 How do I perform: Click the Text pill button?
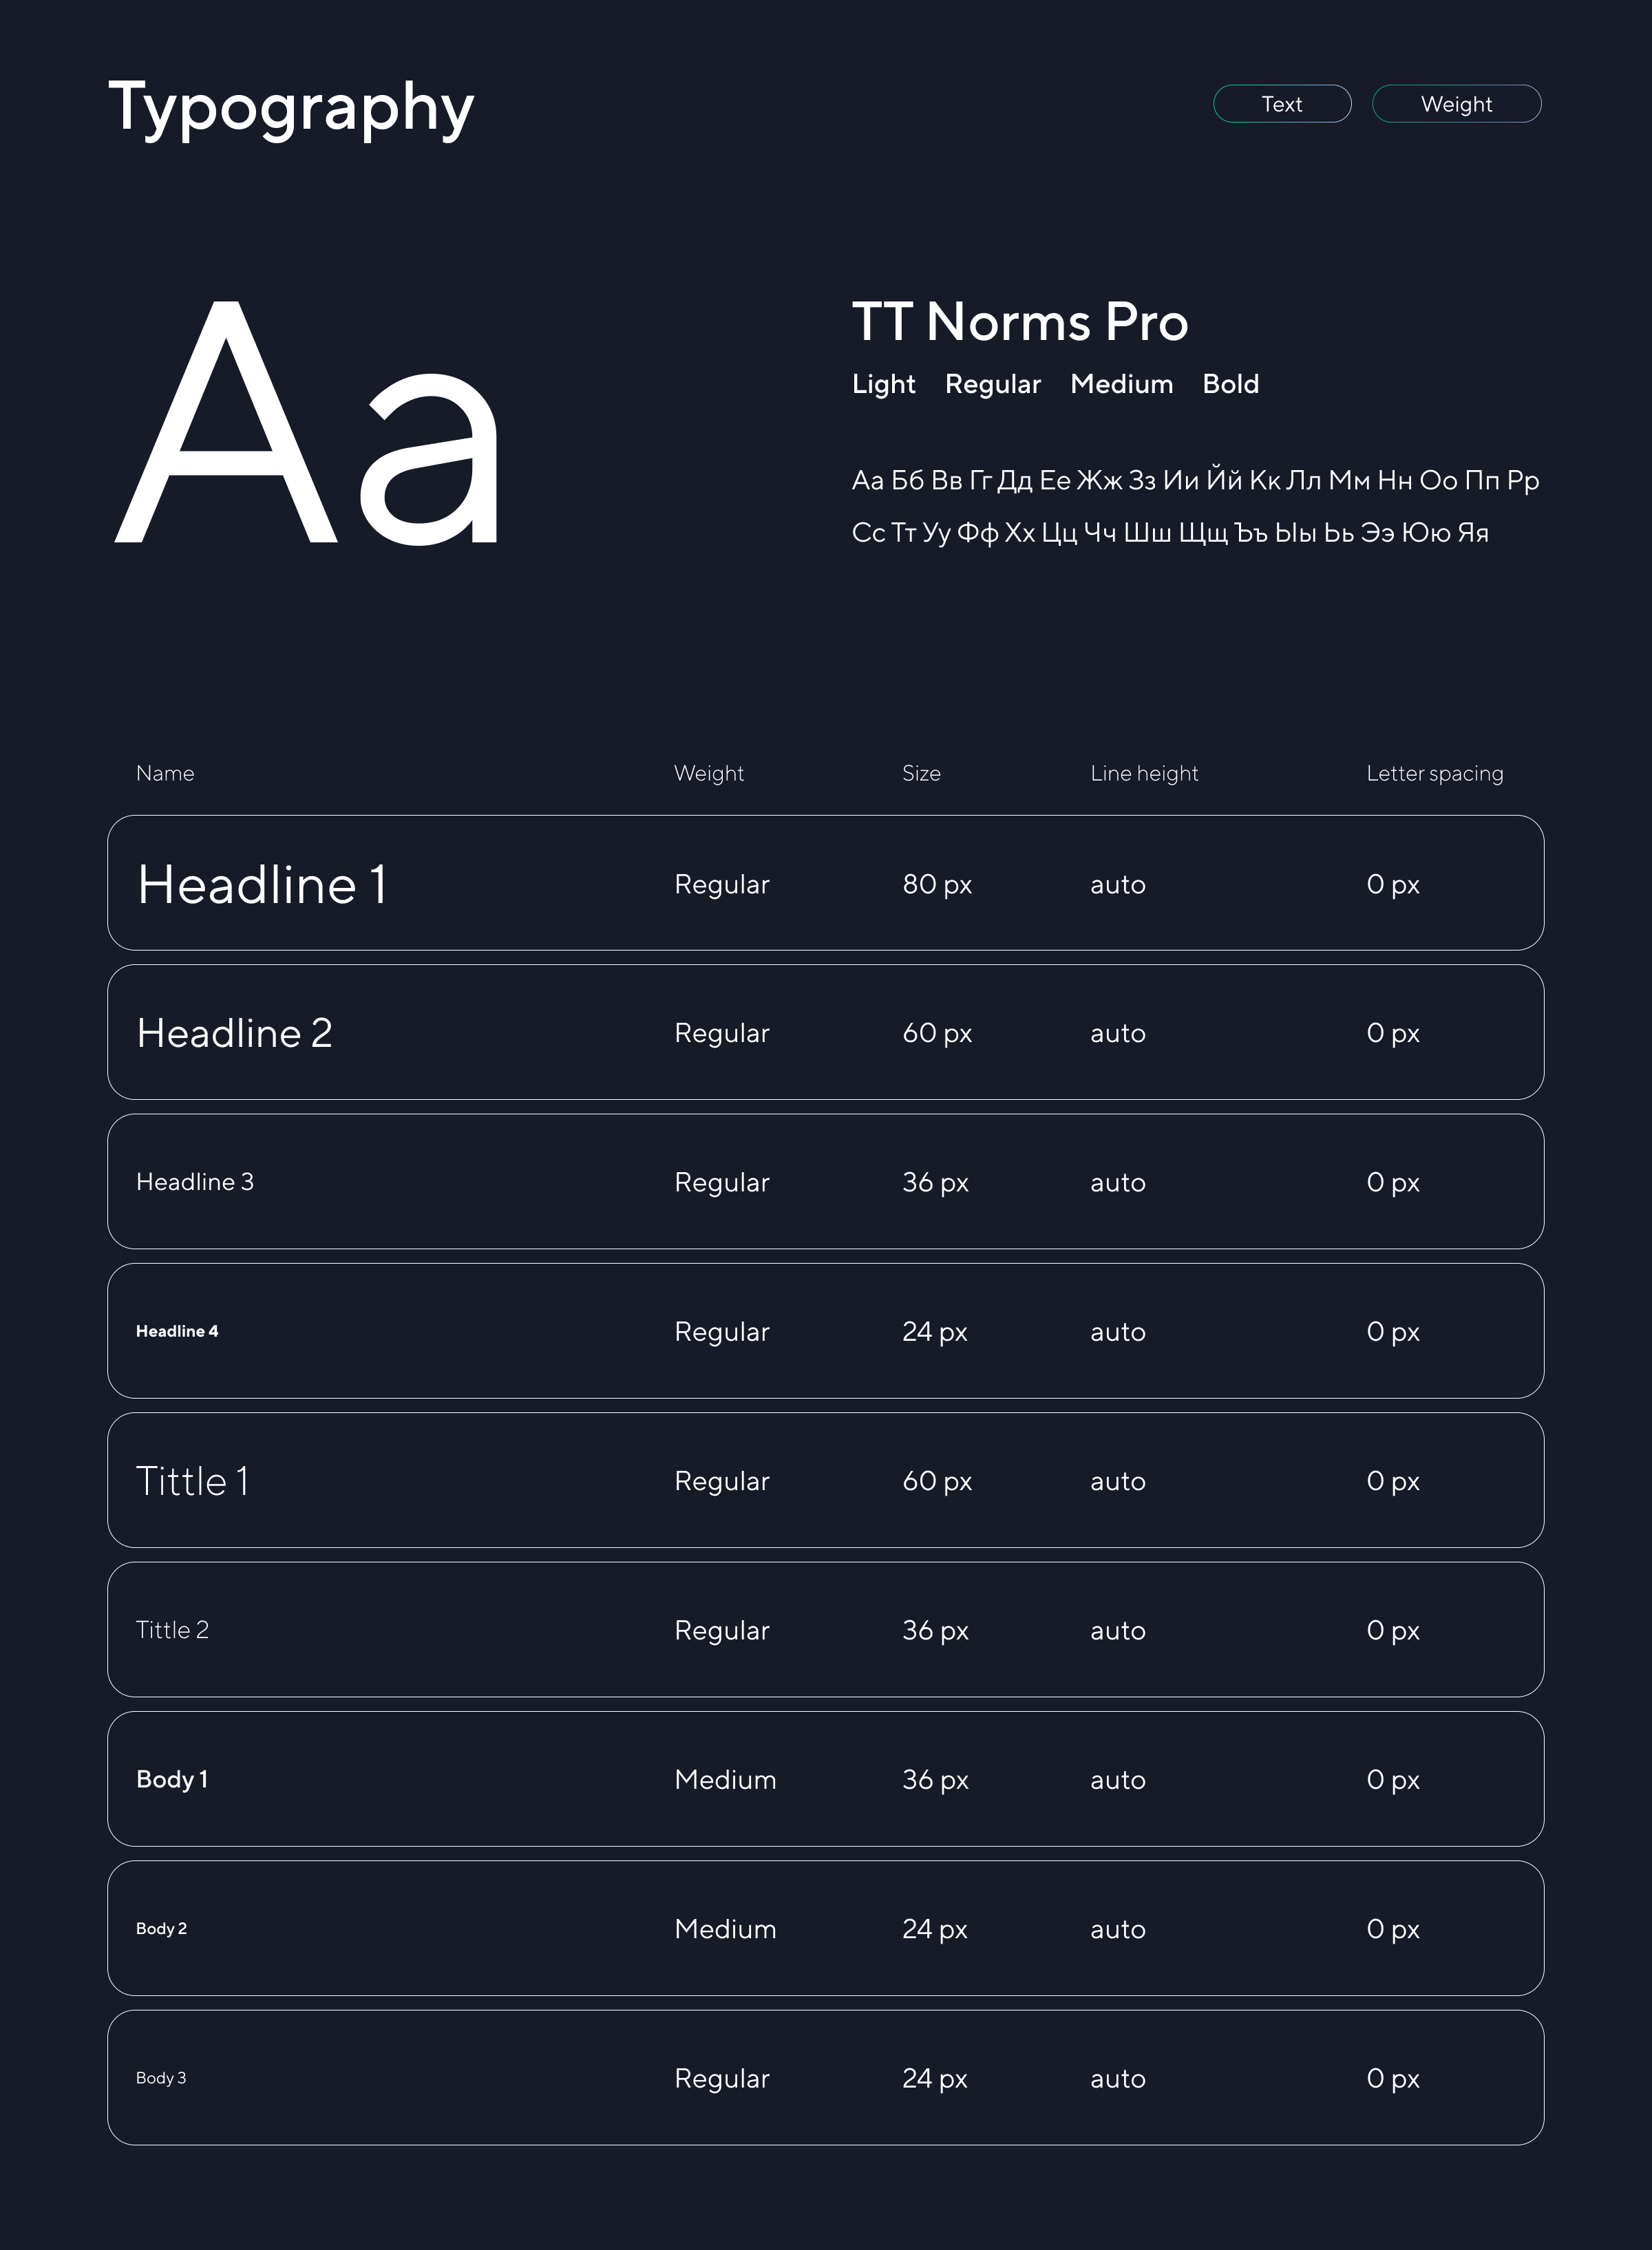coord(1281,104)
